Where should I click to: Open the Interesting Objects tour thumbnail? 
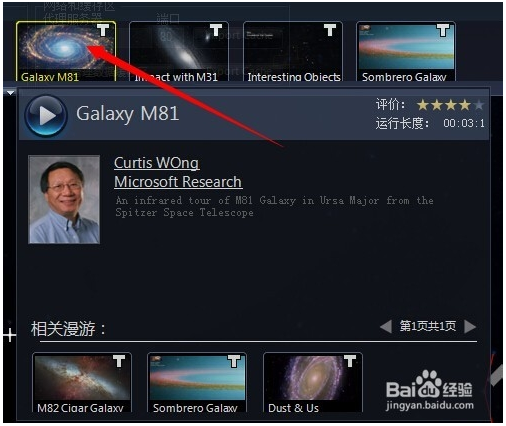click(x=293, y=51)
